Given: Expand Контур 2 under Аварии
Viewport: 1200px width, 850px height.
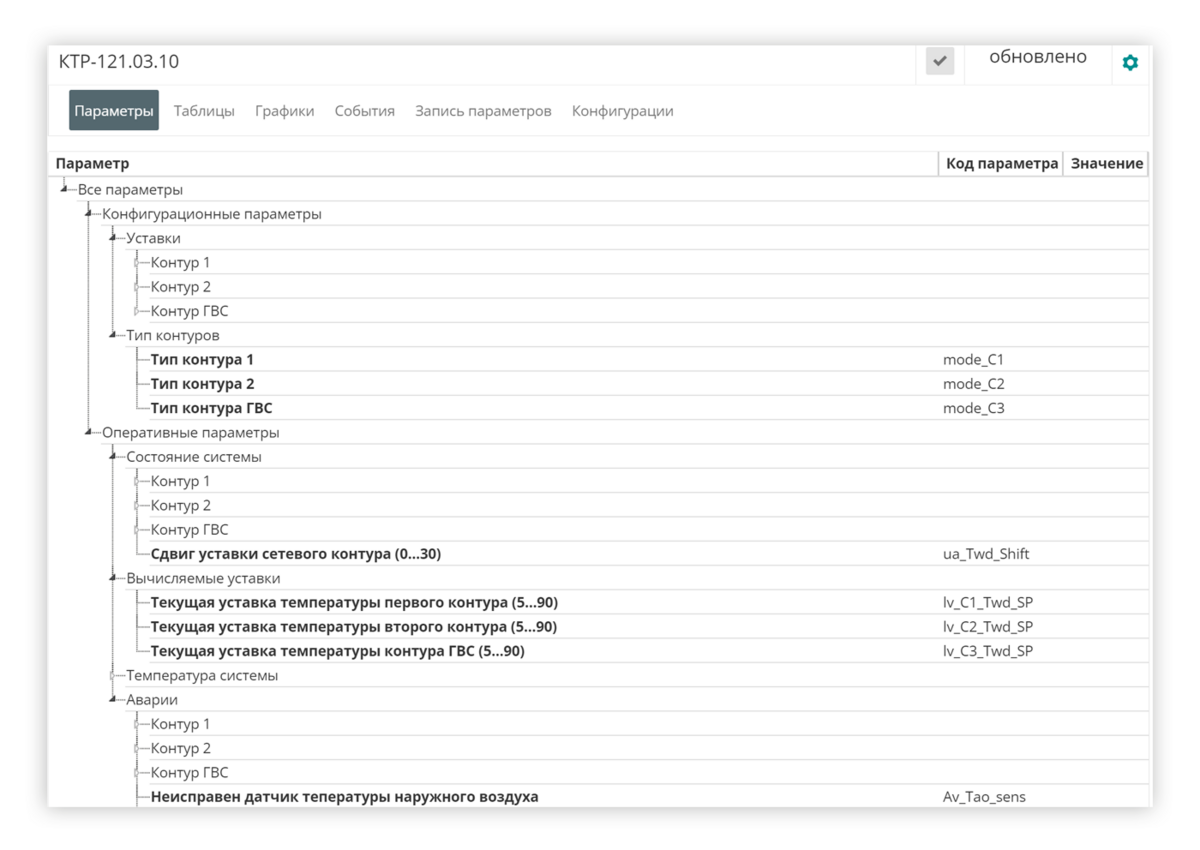Looking at the screenshot, I should point(137,748).
